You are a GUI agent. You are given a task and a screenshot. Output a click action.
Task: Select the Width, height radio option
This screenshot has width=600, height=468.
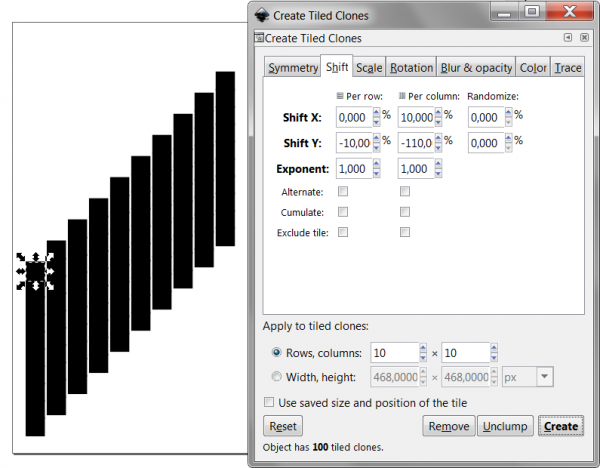coord(276,377)
